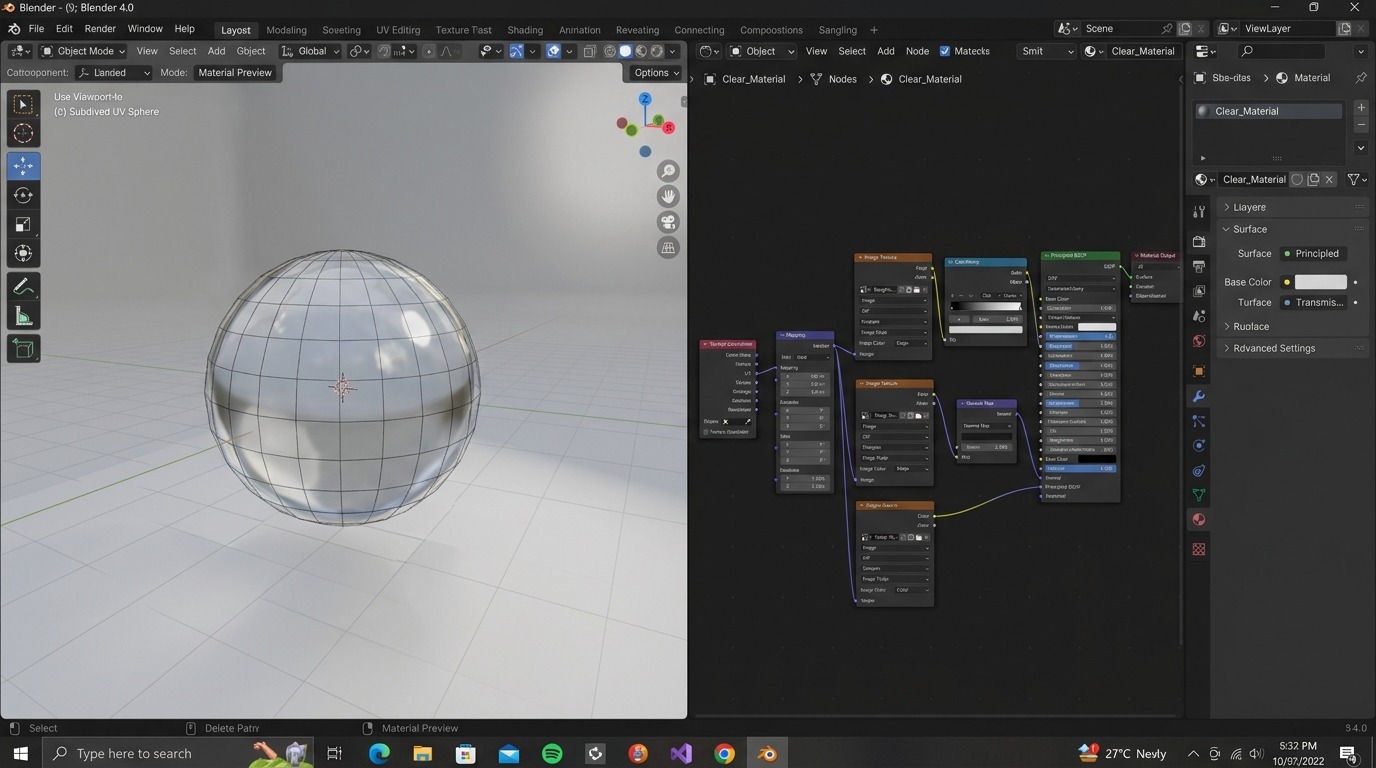Image resolution: width=1376 pixels, height=768 pixels.
Task: Open the Global orientation dropdown
Action: click(x=310, y=51)
